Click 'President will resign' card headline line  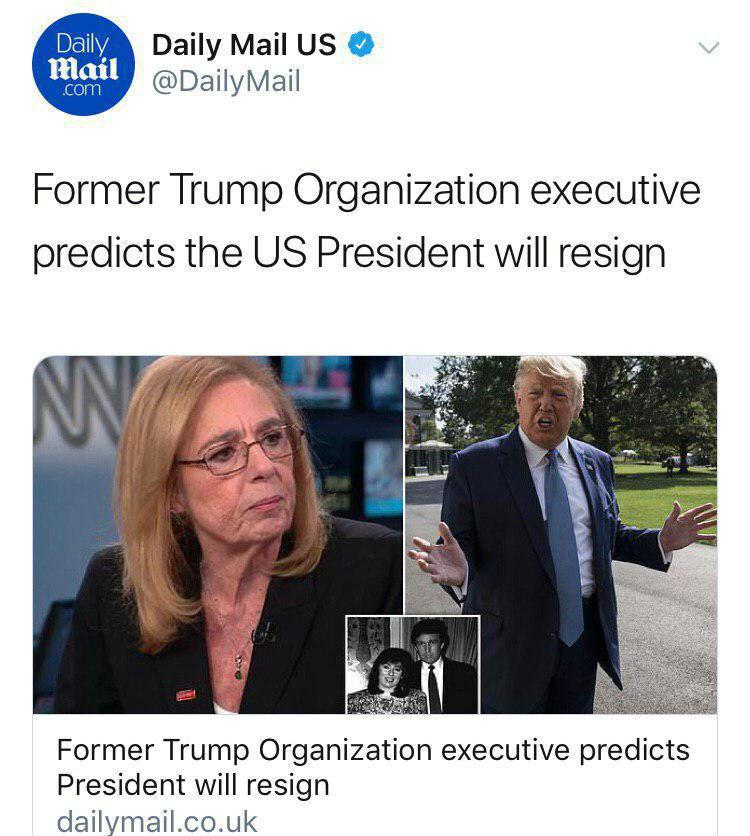(193, 785)
